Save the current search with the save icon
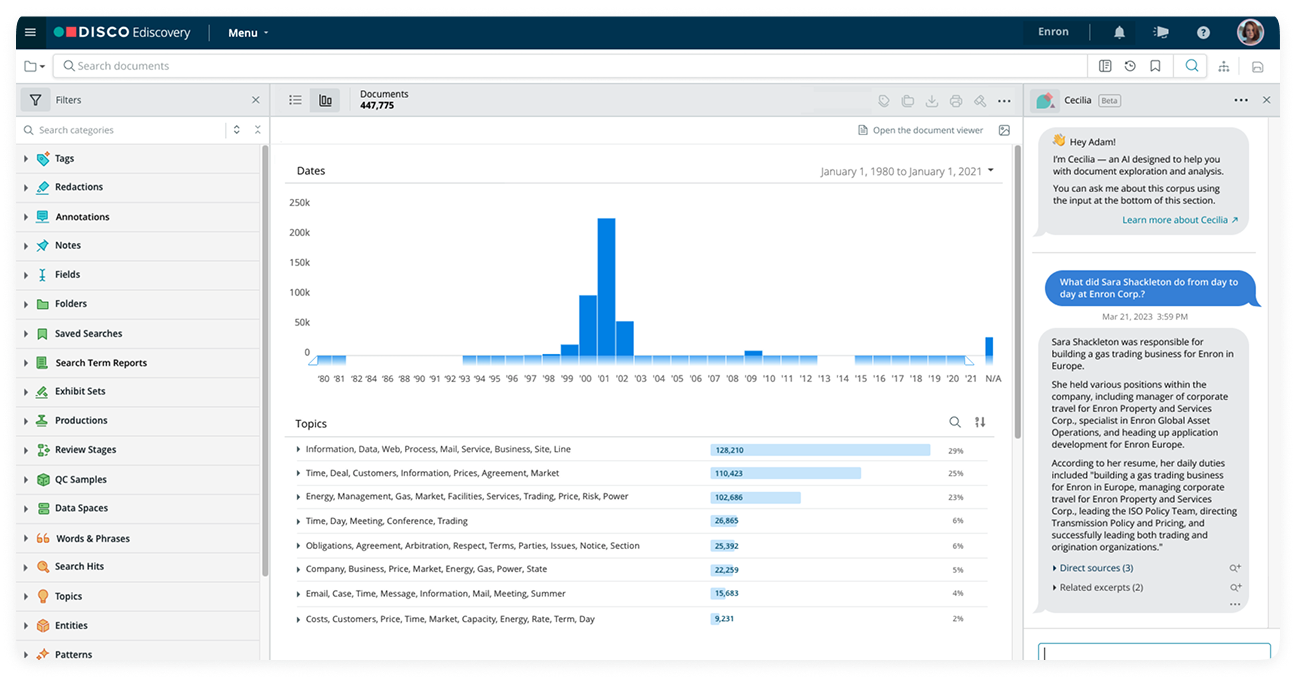Screen dimensions: 1296x680 click(x=1257, y=65)
